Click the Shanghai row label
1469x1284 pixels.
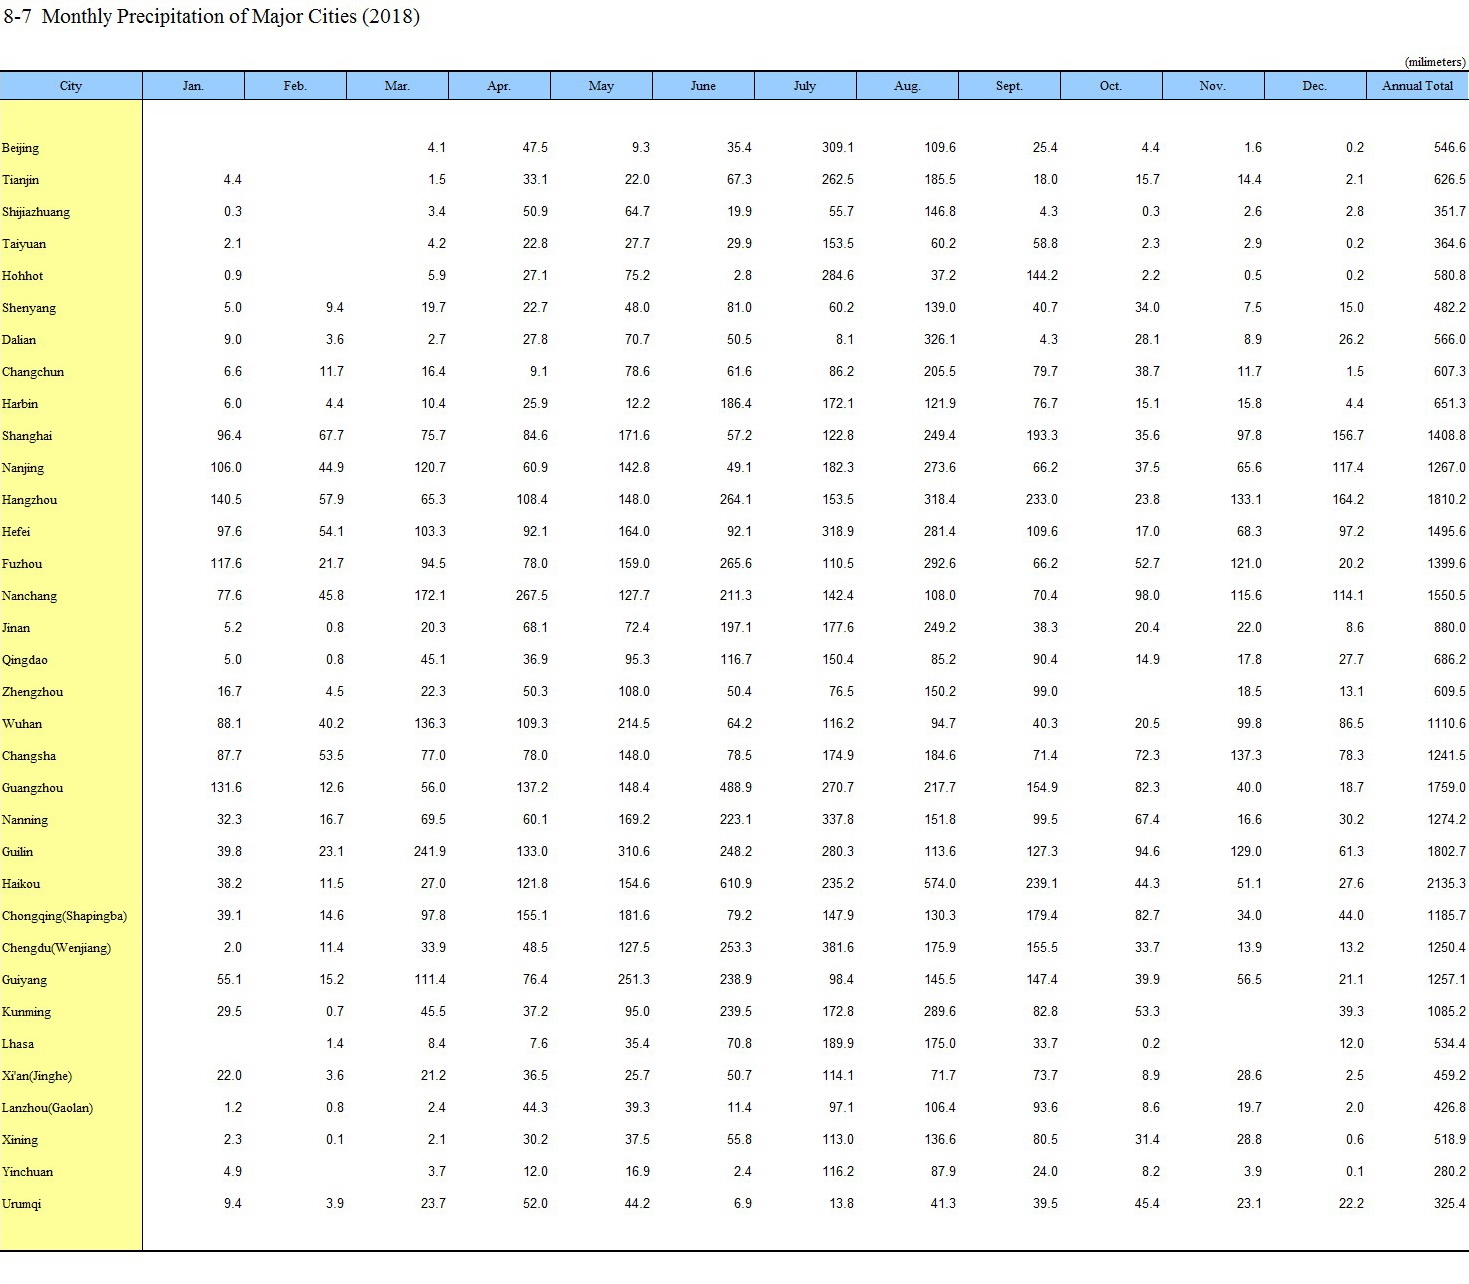(27, 436)
